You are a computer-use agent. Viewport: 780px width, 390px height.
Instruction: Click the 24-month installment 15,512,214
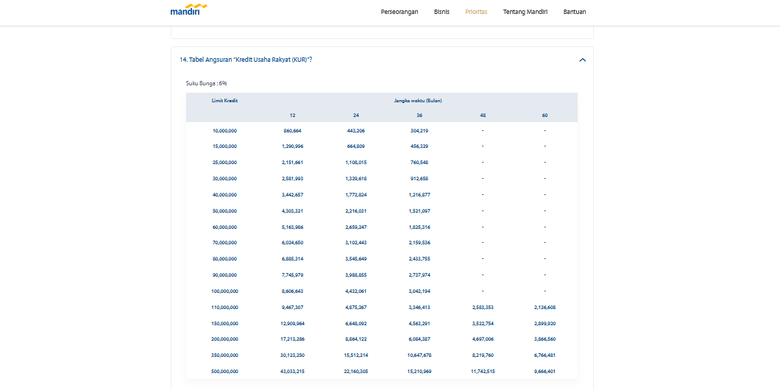356,355
